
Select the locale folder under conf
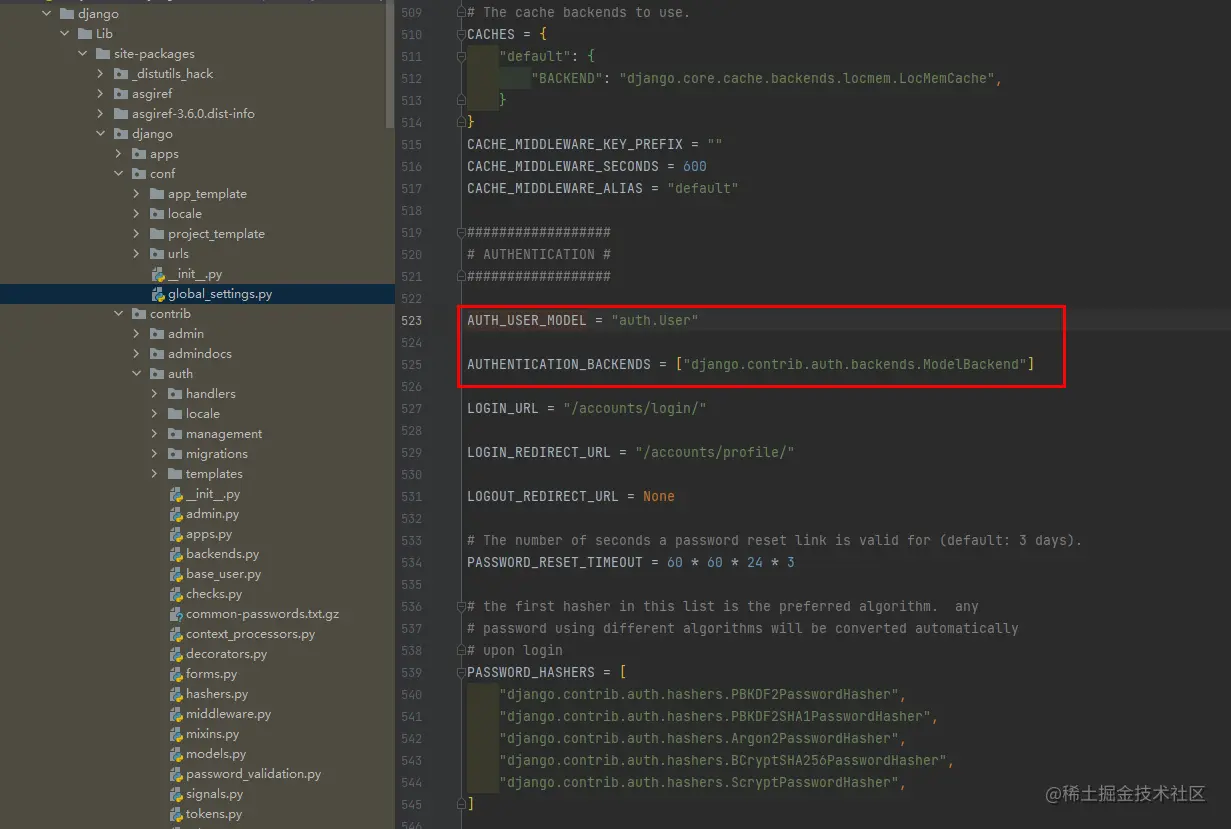pos(185,214)
